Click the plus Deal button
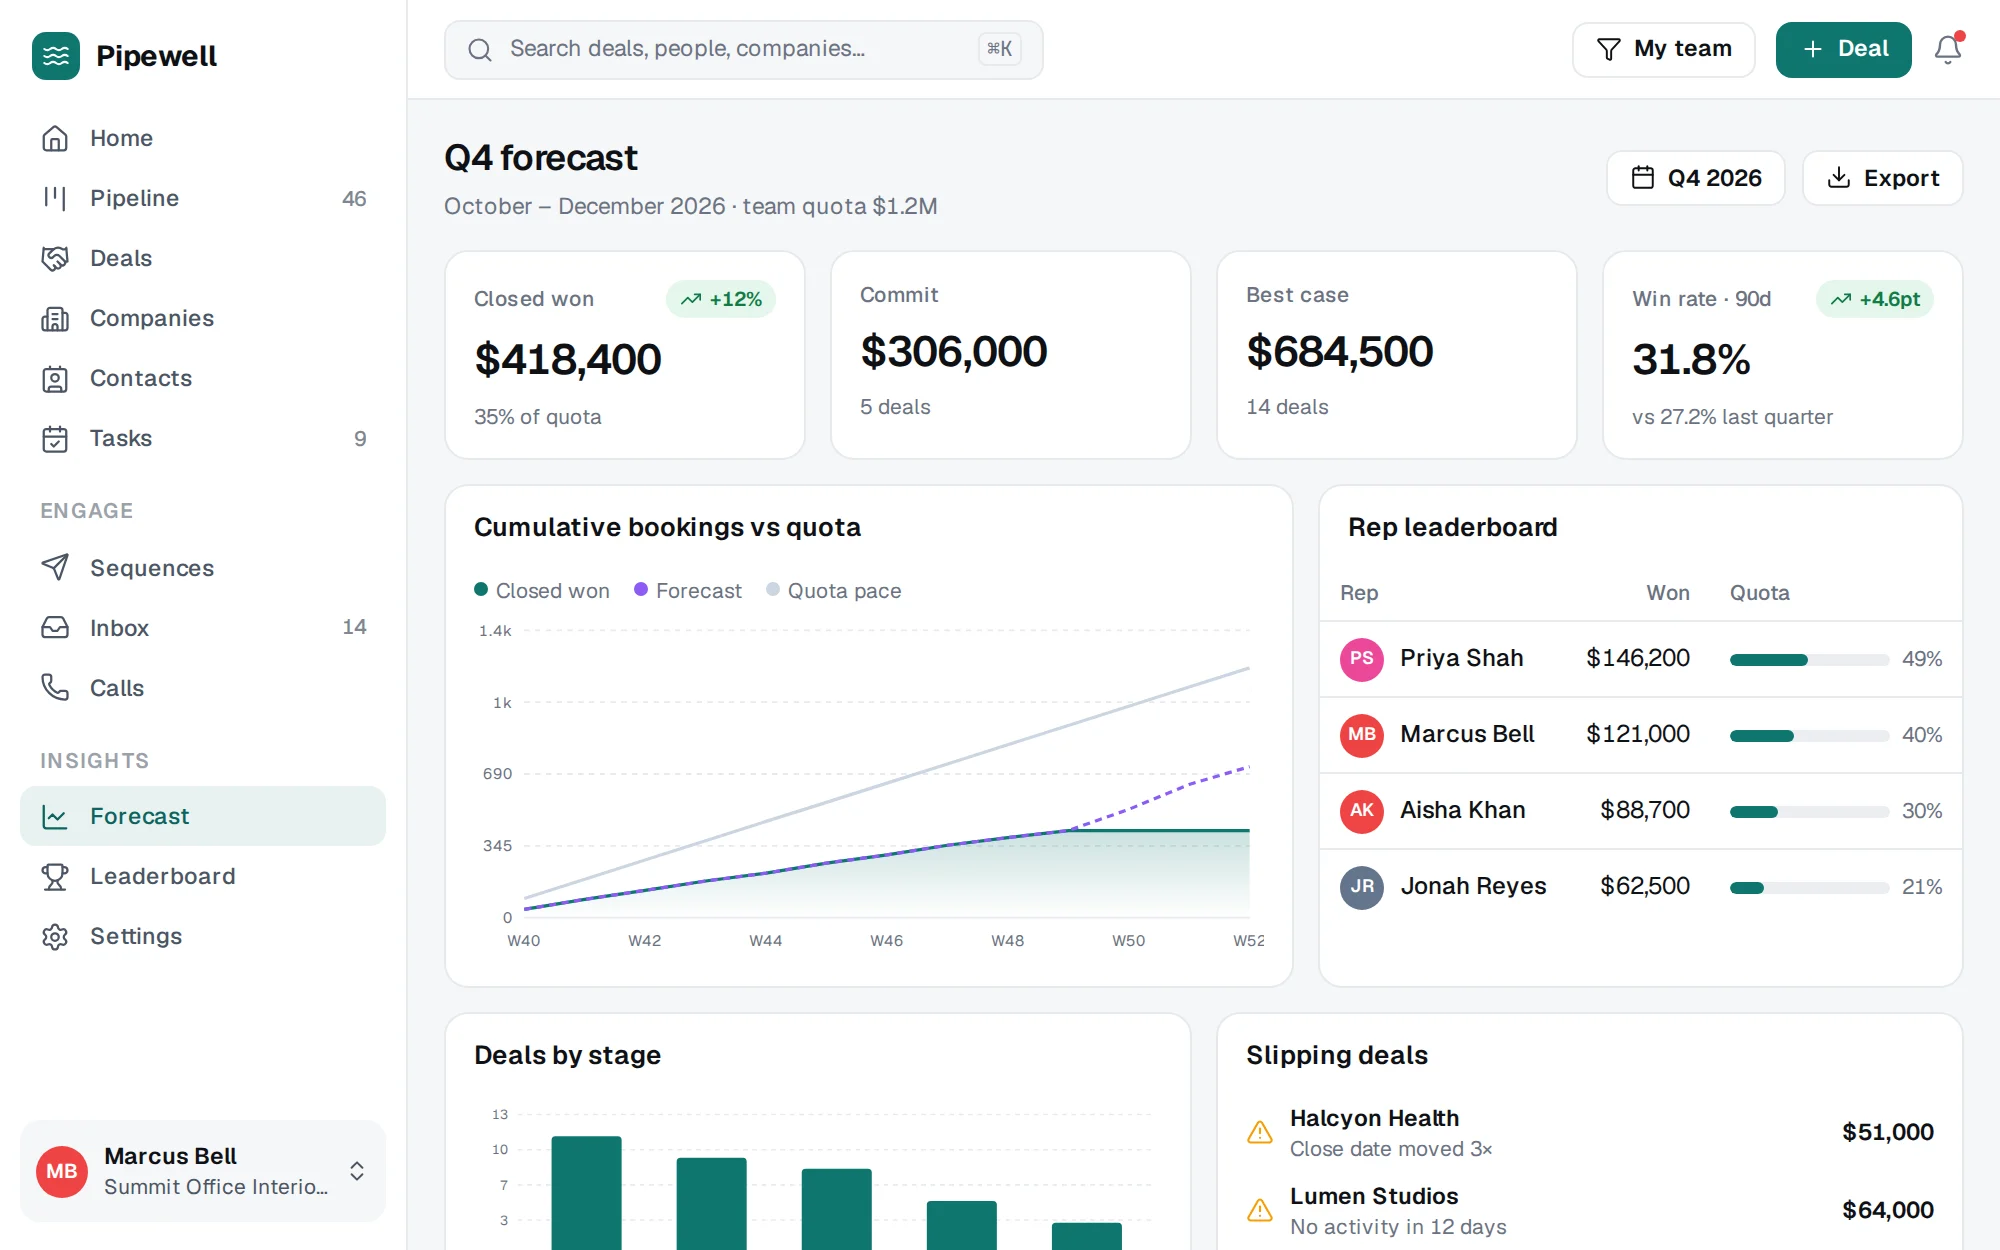 [x=1843, y=49]
